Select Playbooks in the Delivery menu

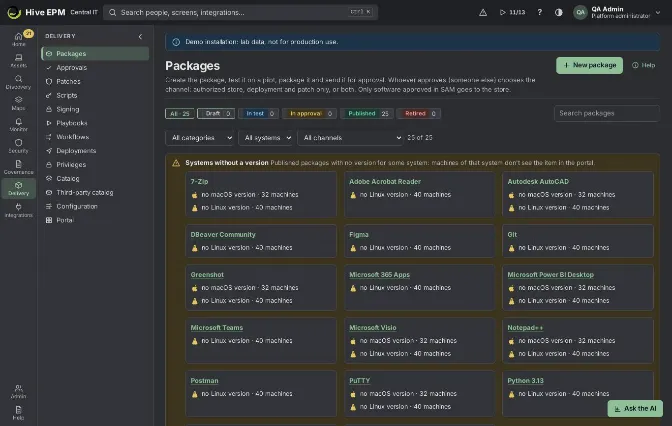tap(95, 123)
